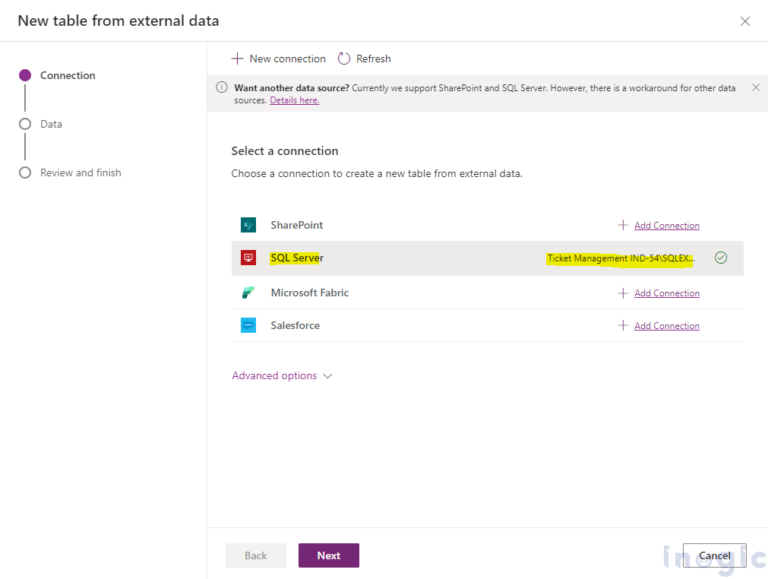This screenshot has width=768, height=579.
Task: Add Connection for Salesforce
Action: pos(667,326)
